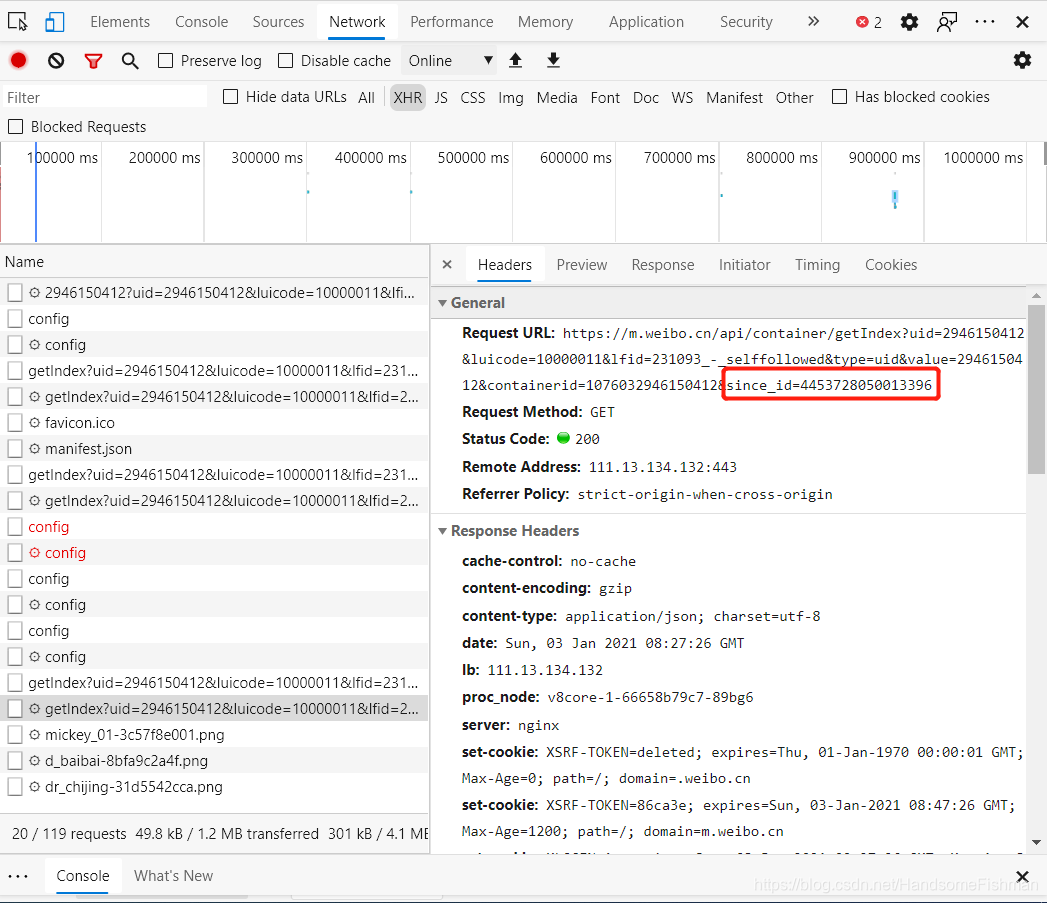This screenshot has width=1047, height=903.
Task: Activate the inspect element picker icon
Action: point(17,22)
